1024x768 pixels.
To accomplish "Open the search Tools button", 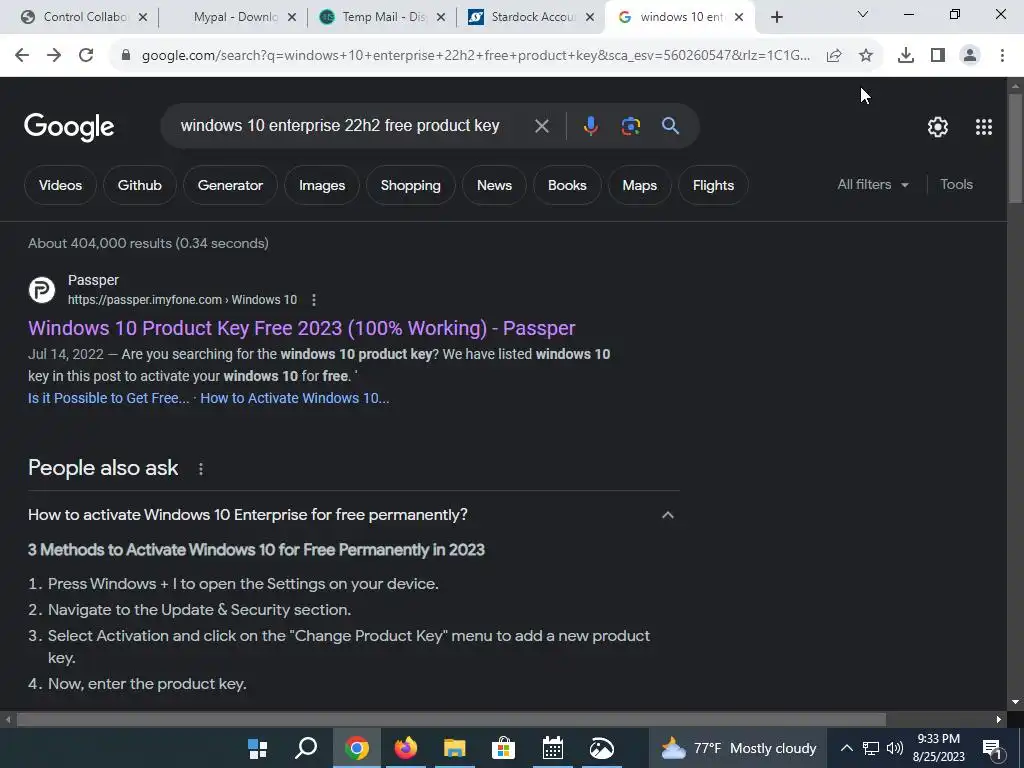I will click(956, 185).
